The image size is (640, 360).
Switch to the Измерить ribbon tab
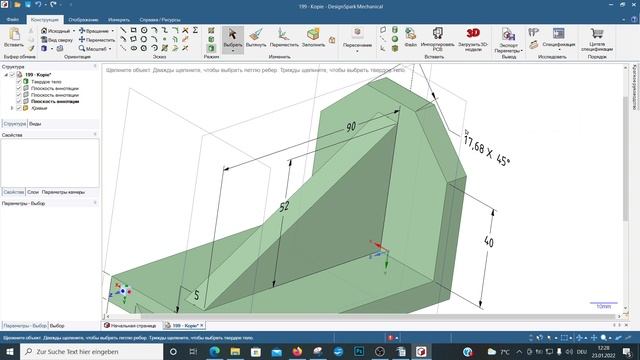tap(119, 20)
